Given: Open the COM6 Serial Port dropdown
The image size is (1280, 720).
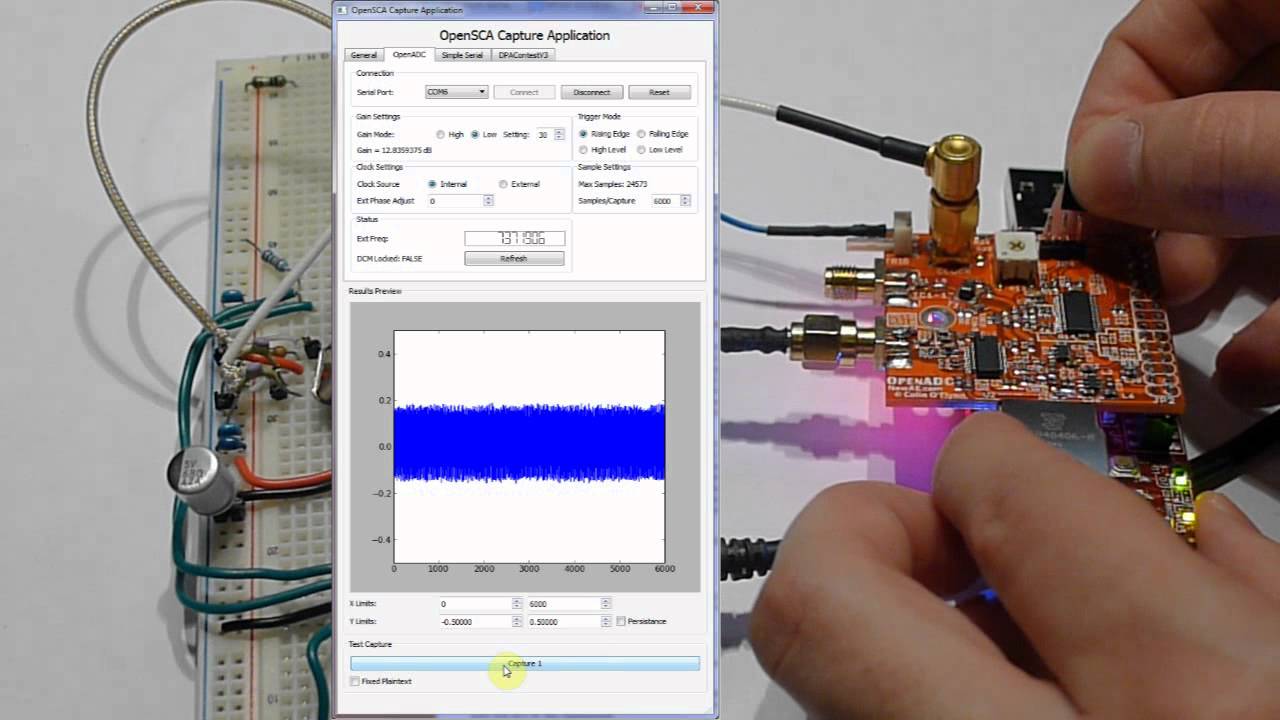Looking at the screenshot, I should pos(456,92).
